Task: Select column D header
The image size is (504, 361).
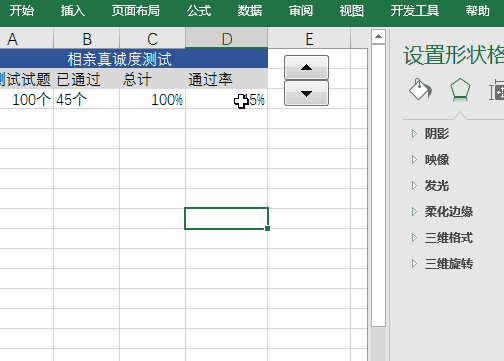Action: coord(227,39)
